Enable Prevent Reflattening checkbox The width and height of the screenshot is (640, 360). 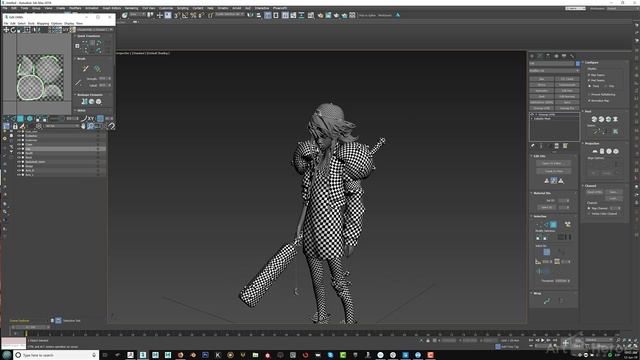coord(589,95)
